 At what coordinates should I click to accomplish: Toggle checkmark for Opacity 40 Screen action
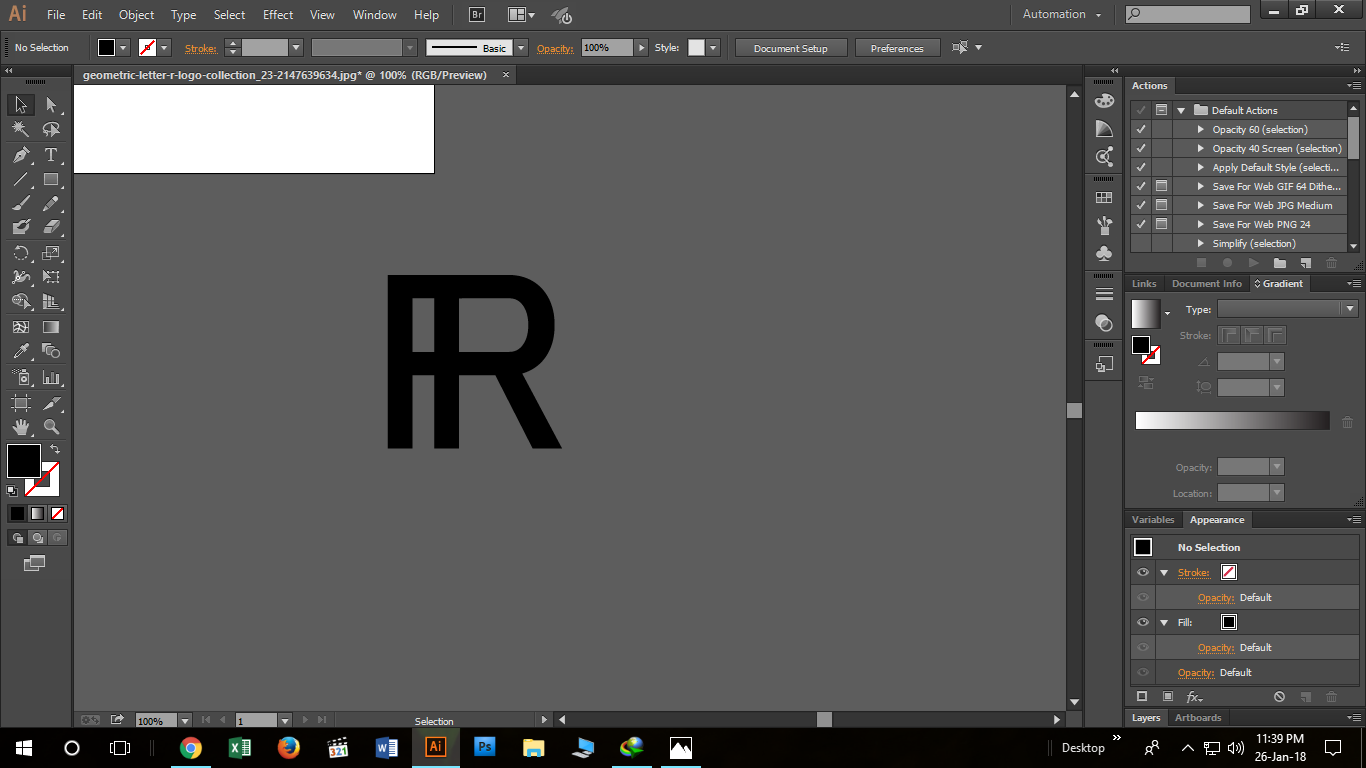(x=1141, y=148)
